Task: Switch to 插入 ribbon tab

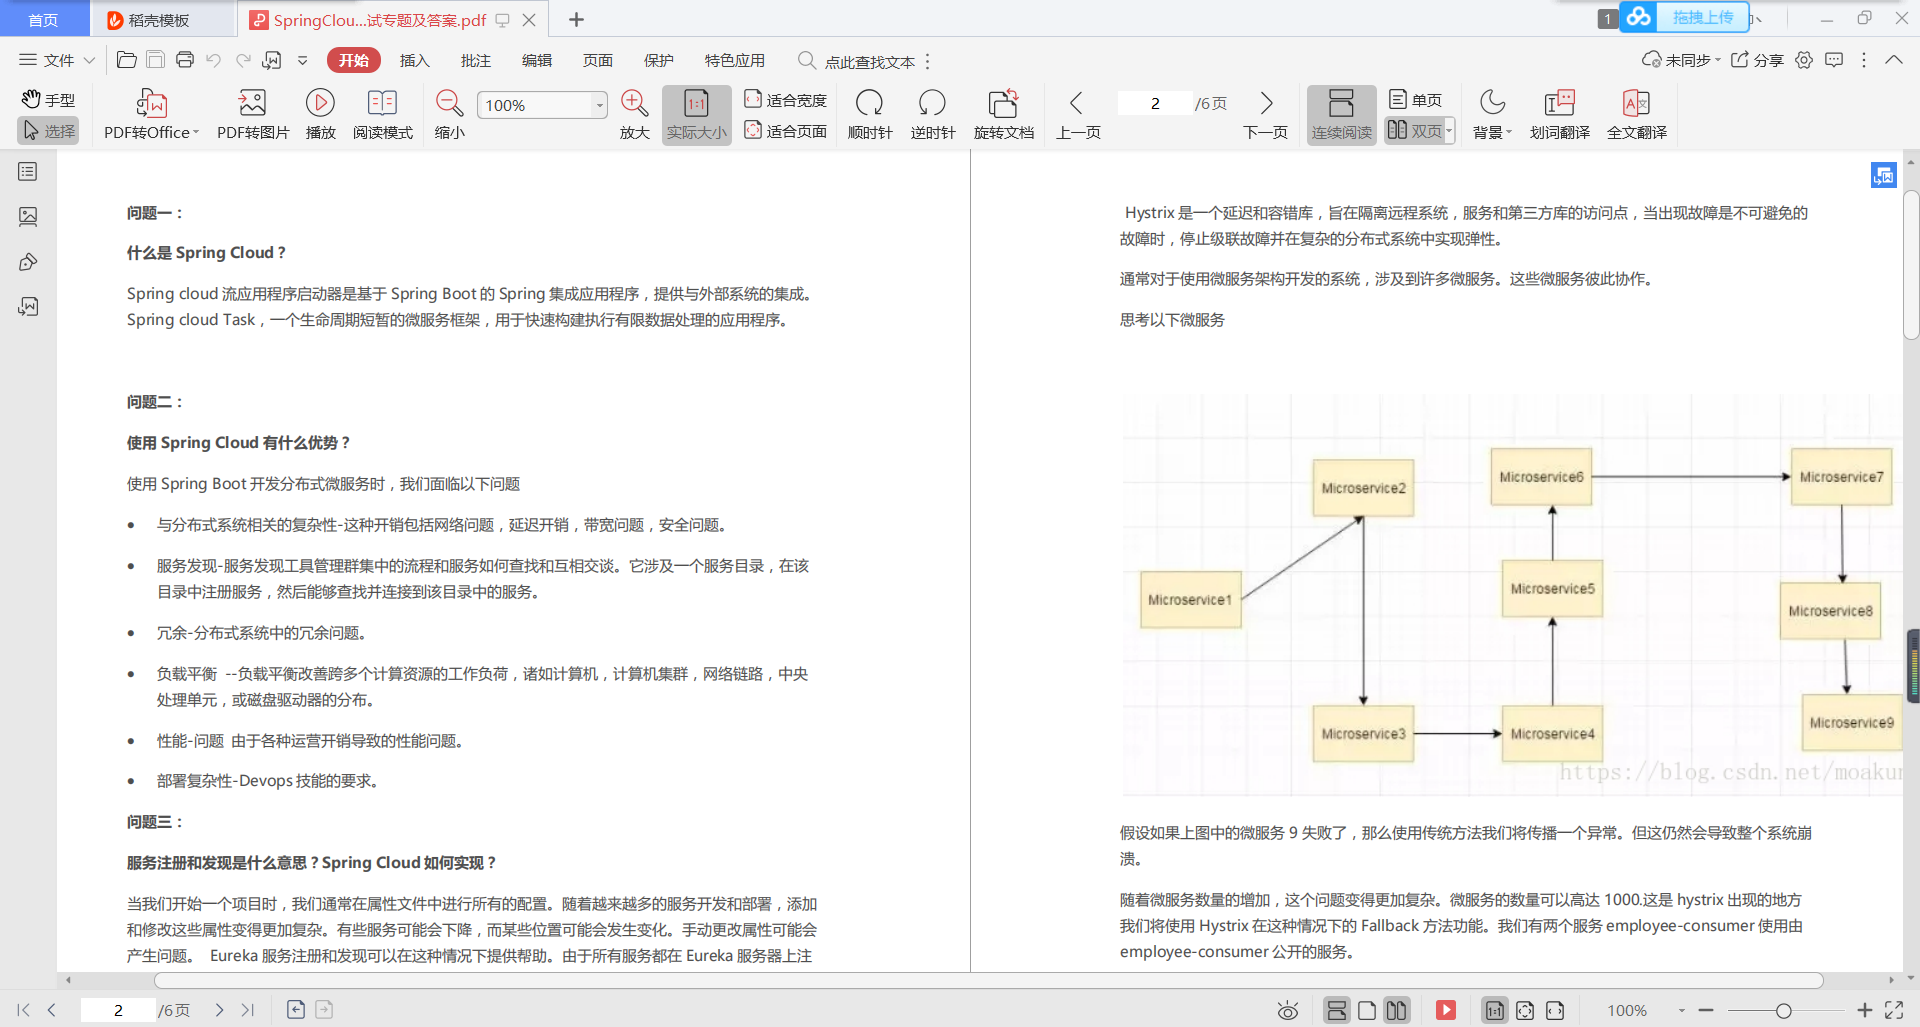Action: point(414,60)
